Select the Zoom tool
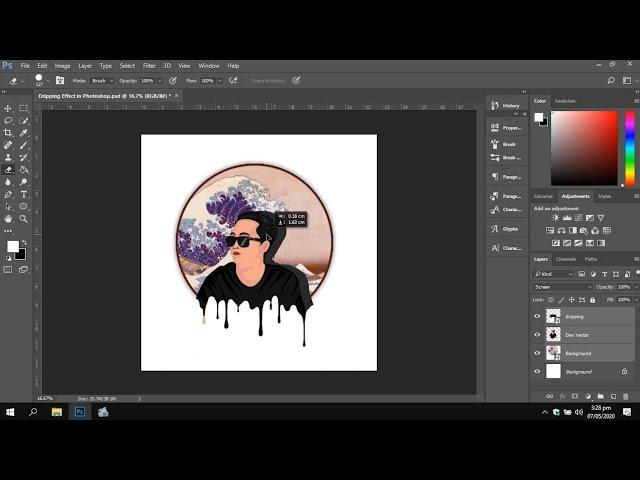Image resolution: width=640 pixels, height=480 pixels. 23,219
